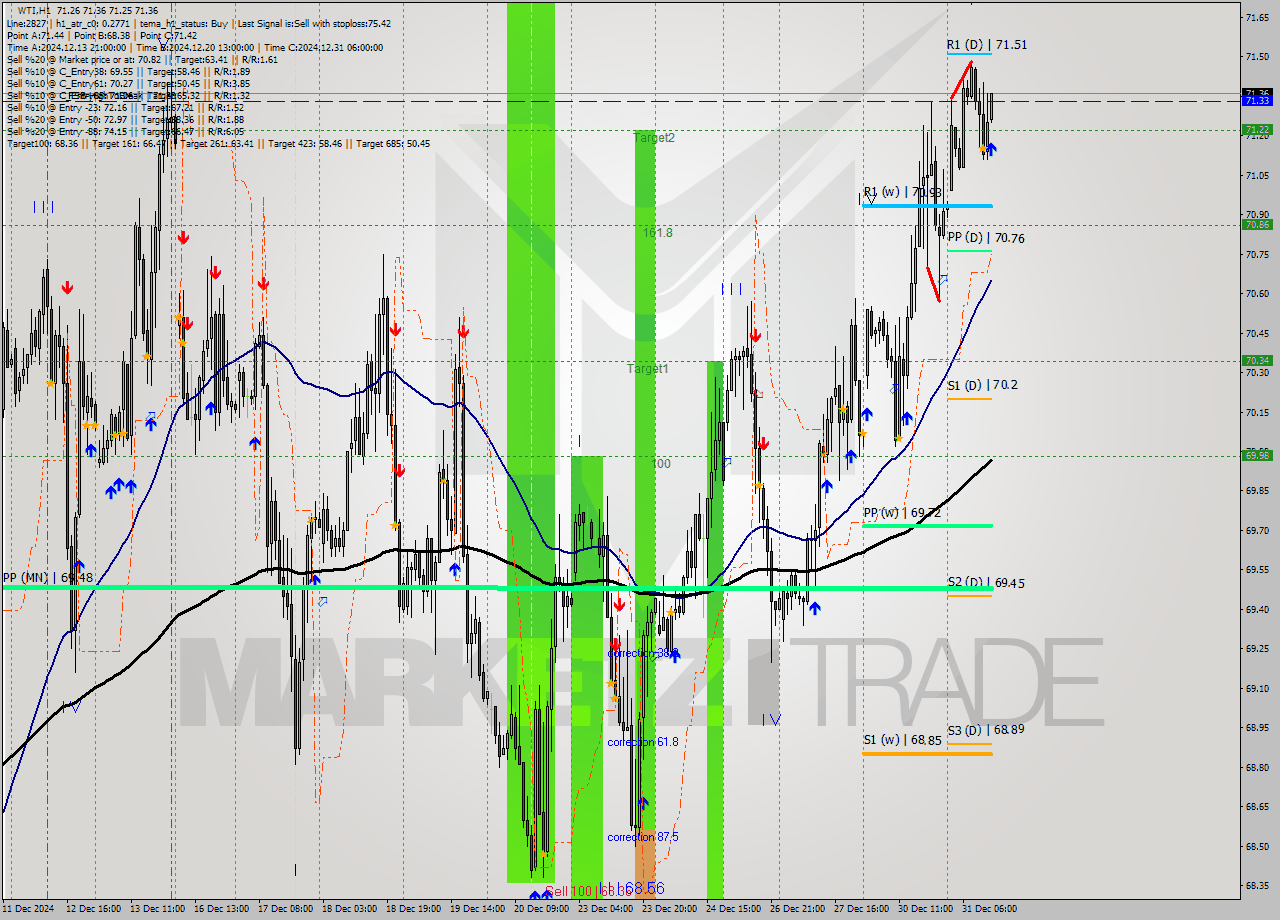Click the '27 Dec 16:00' time axis label
The image size is (1280, 920).
[862, 909]
